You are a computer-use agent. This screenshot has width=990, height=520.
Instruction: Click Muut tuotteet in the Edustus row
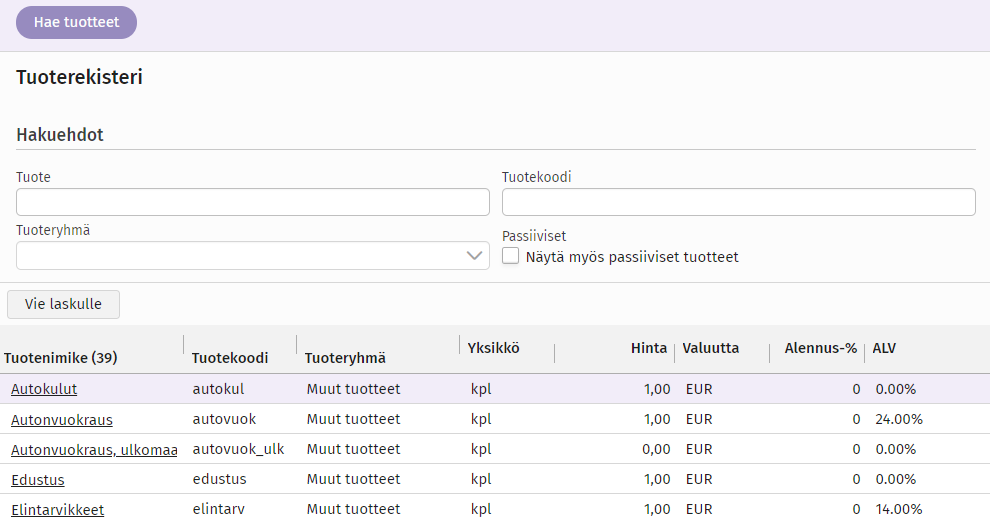click(354, 479)
